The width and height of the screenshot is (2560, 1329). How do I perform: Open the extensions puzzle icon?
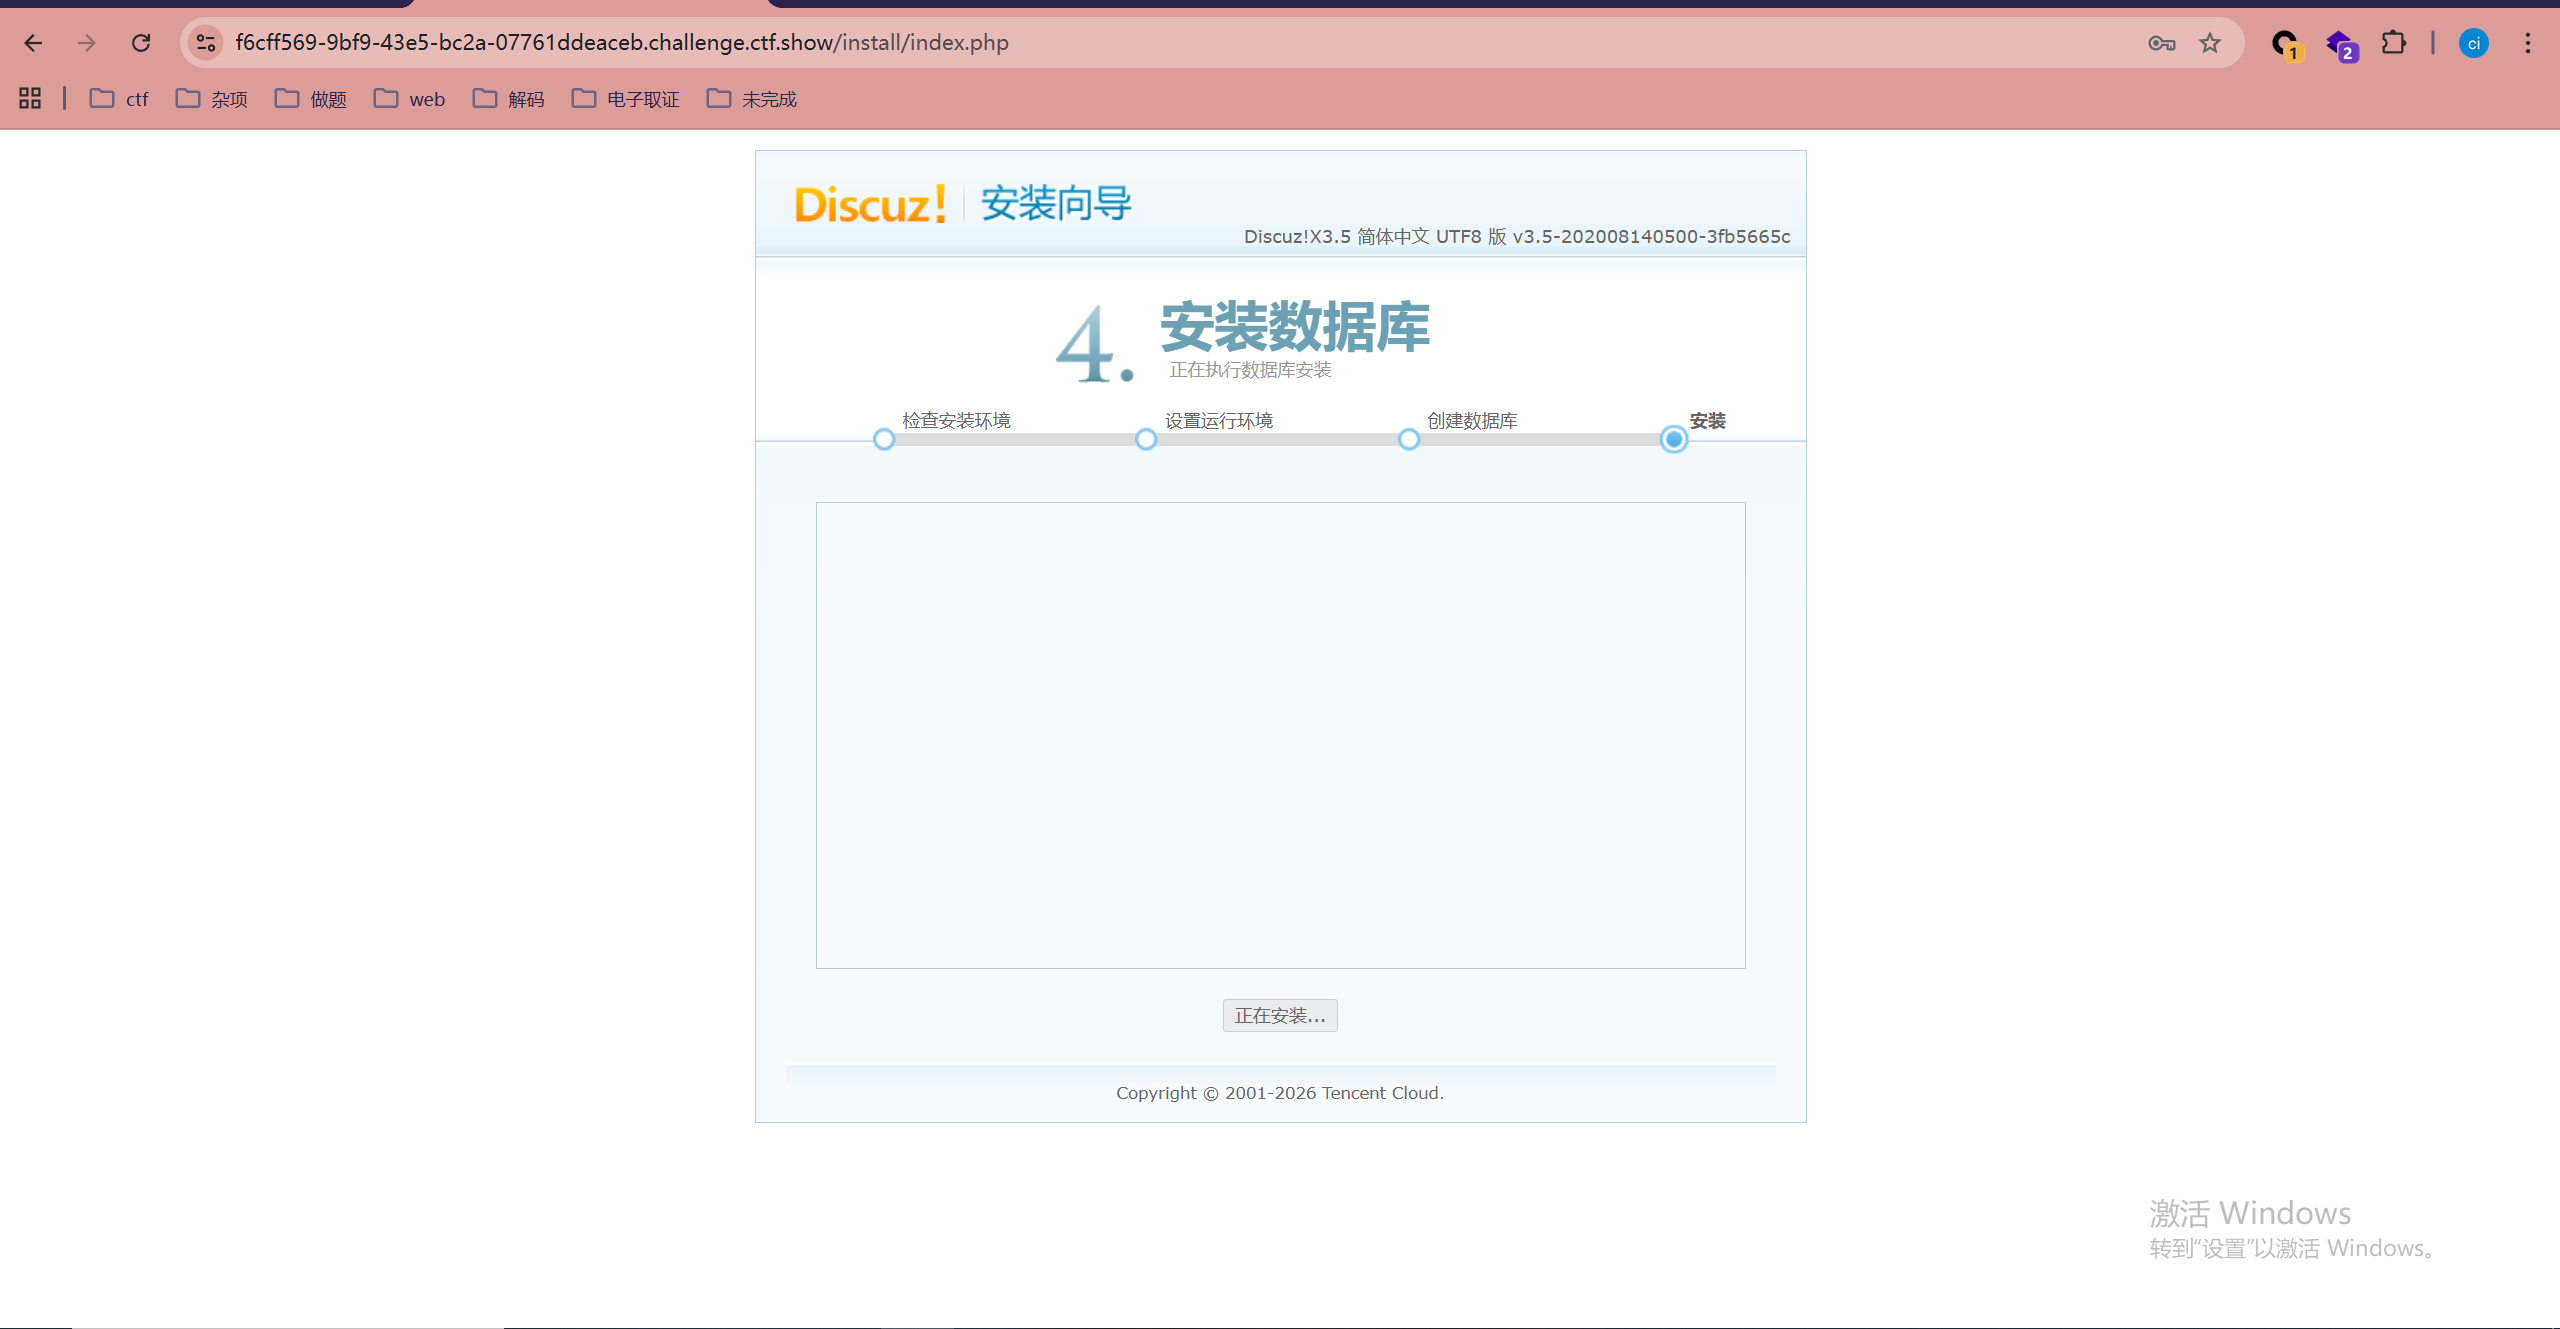click(x=2393, y=43)
